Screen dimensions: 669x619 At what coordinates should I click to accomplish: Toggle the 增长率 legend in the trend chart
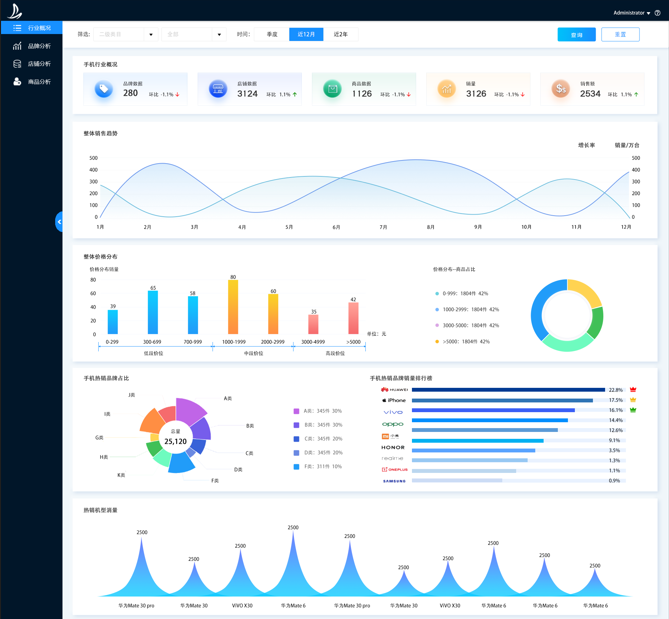(586, 145)
